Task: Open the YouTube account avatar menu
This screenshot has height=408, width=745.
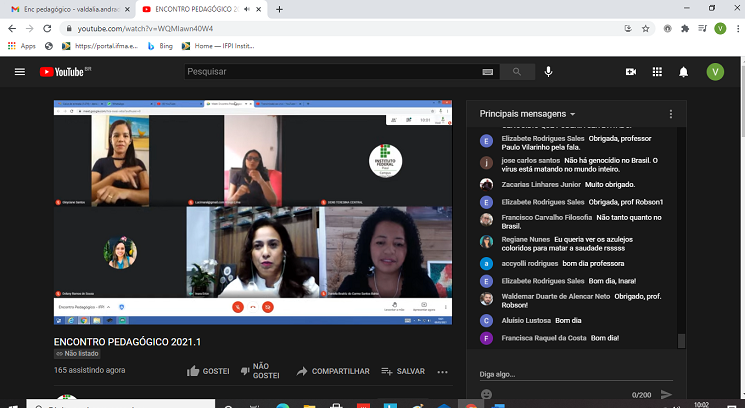Action: click(x=715, y=72)
